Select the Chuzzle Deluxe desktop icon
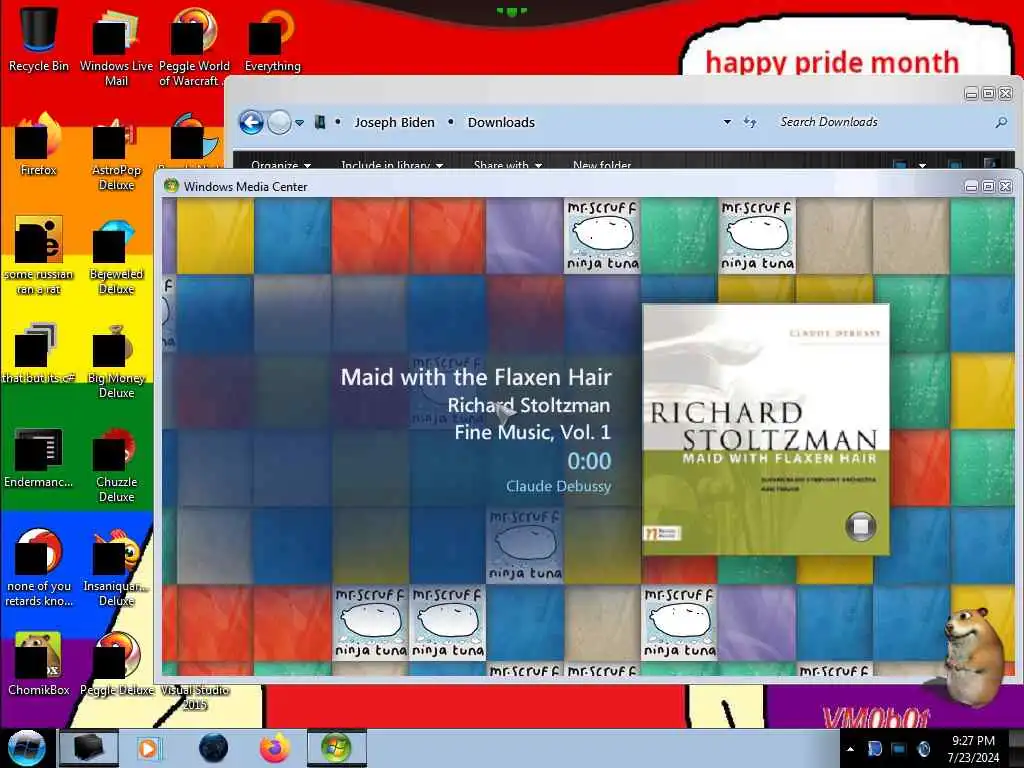 point(116,464)
